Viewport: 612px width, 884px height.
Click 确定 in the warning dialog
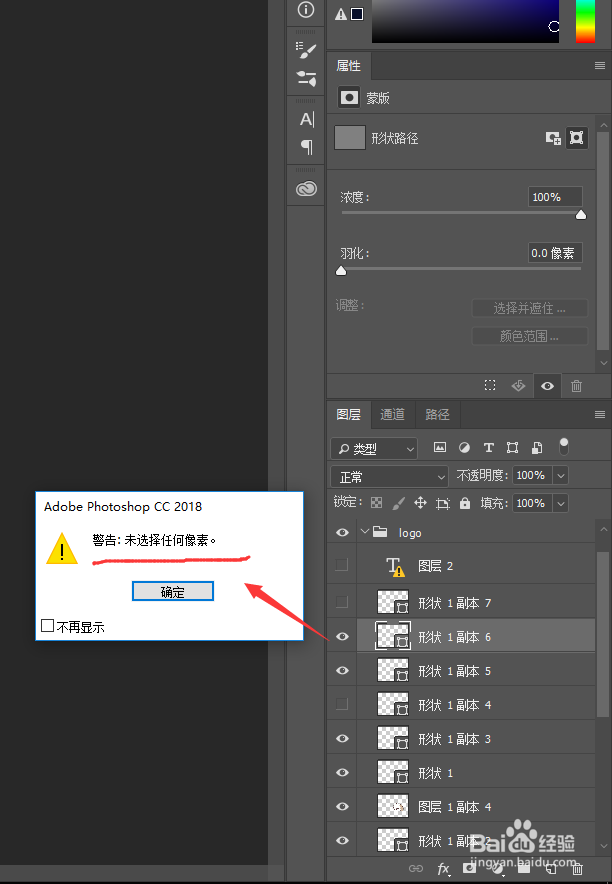click(x=173, y=591)
